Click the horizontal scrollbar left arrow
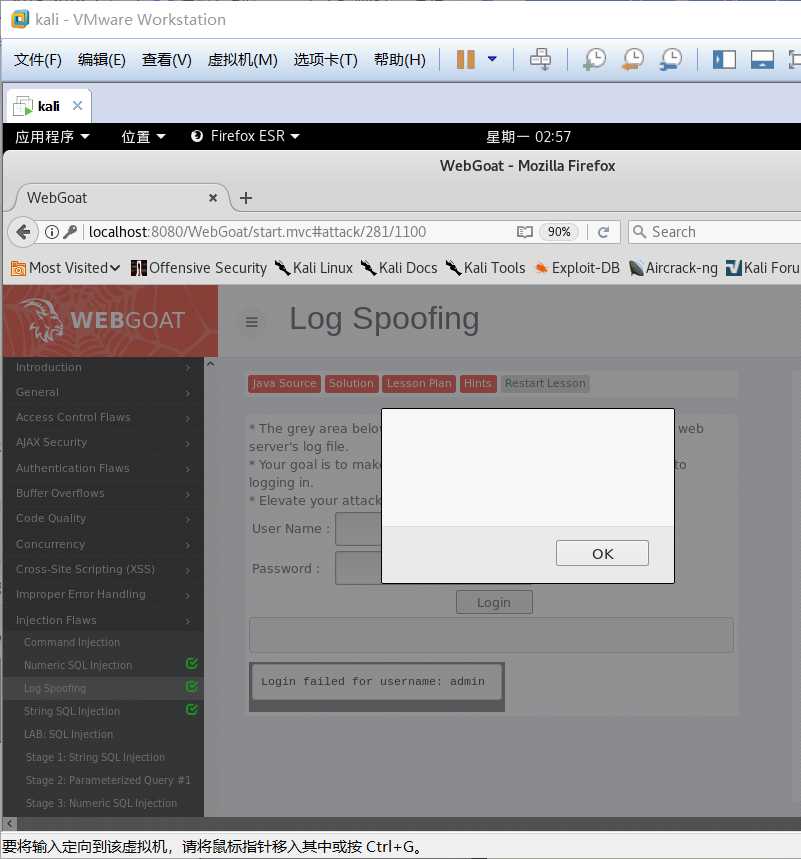This screenshot has height=859, width=801. coord(9,823)
